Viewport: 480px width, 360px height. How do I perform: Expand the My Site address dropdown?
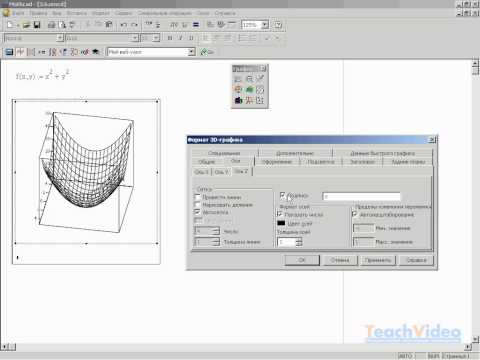[x=191, y=52]
